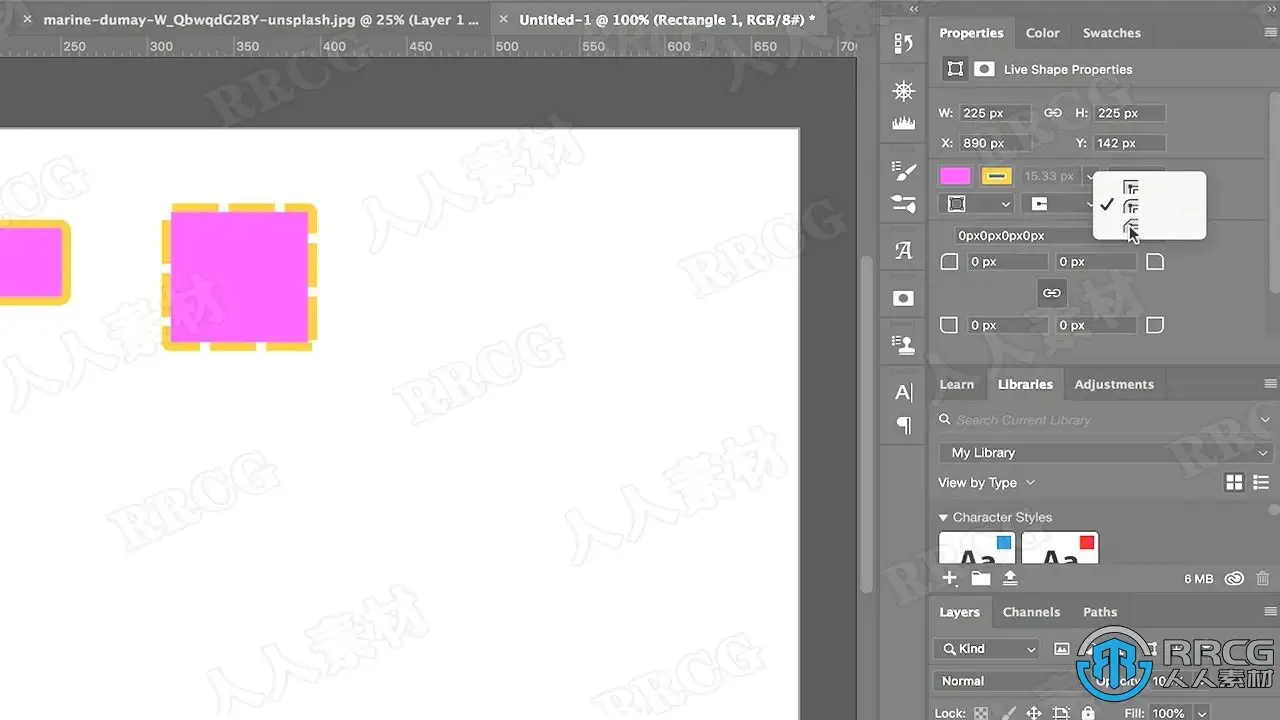Open the History panel icon
This screenshot has width=1280, height=720.
[904, 43]
